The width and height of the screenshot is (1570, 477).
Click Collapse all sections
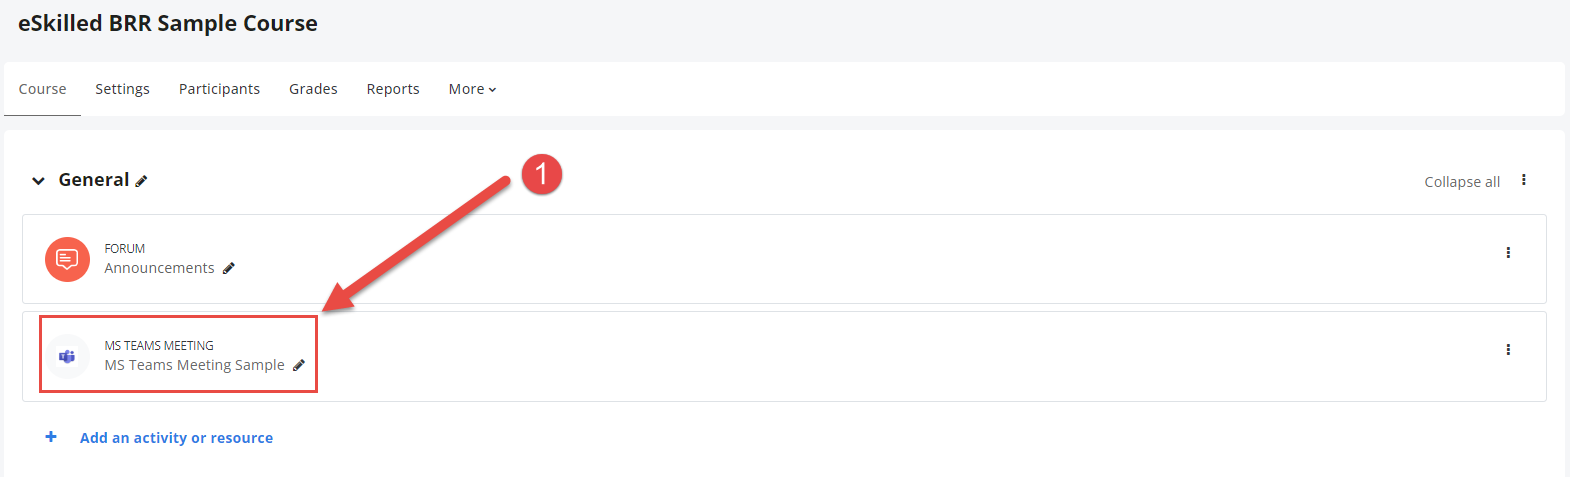pyautogui.click(x=1462, y=182)
